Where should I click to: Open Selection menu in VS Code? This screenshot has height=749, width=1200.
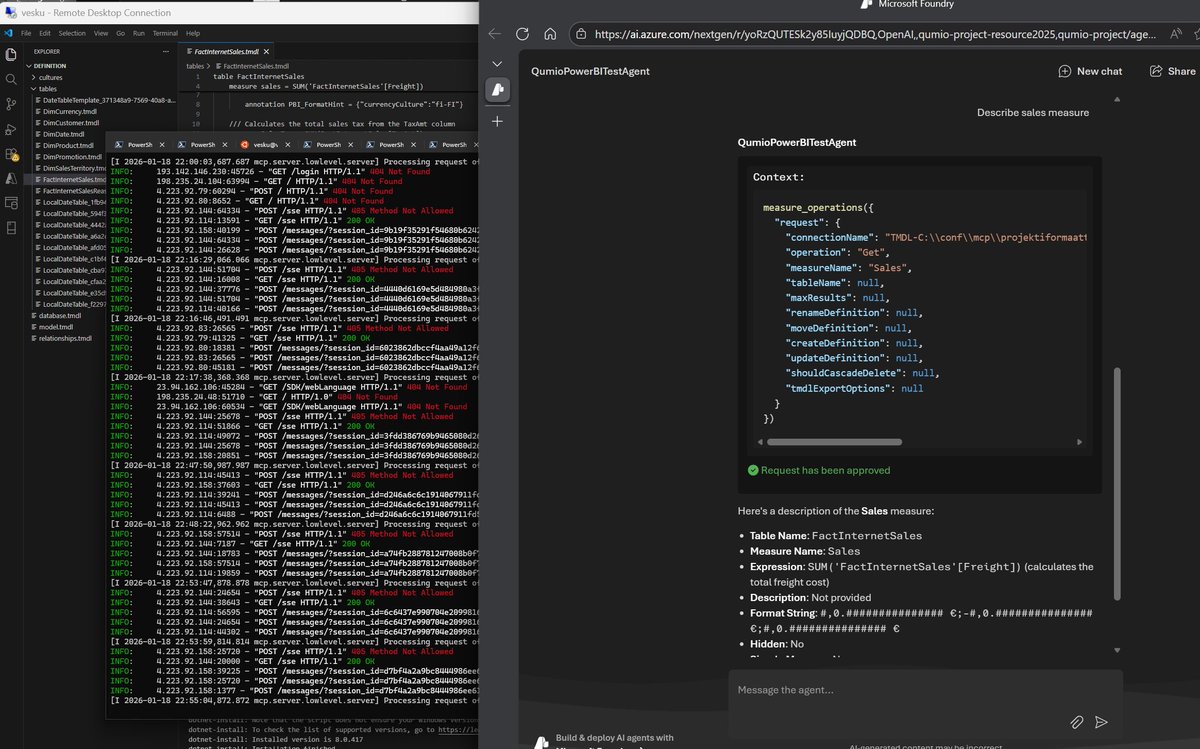coord(72,33)
